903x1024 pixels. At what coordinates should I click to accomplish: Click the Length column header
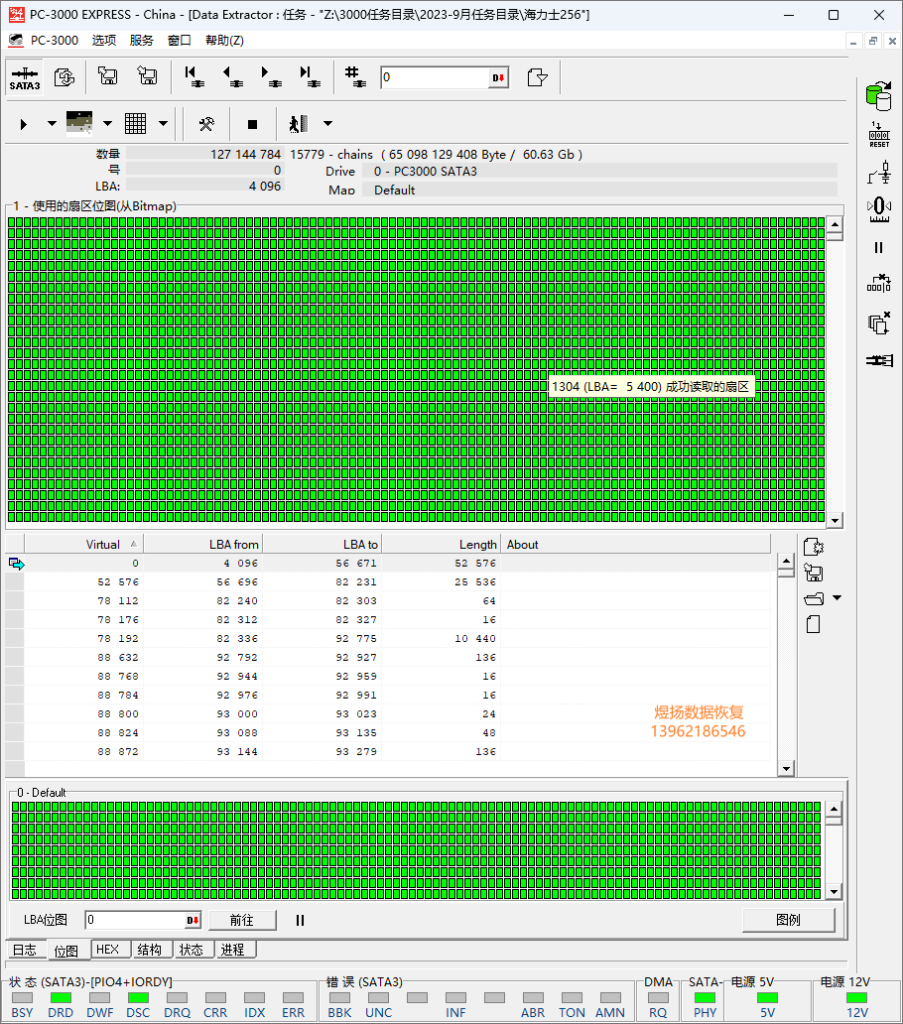441,545
